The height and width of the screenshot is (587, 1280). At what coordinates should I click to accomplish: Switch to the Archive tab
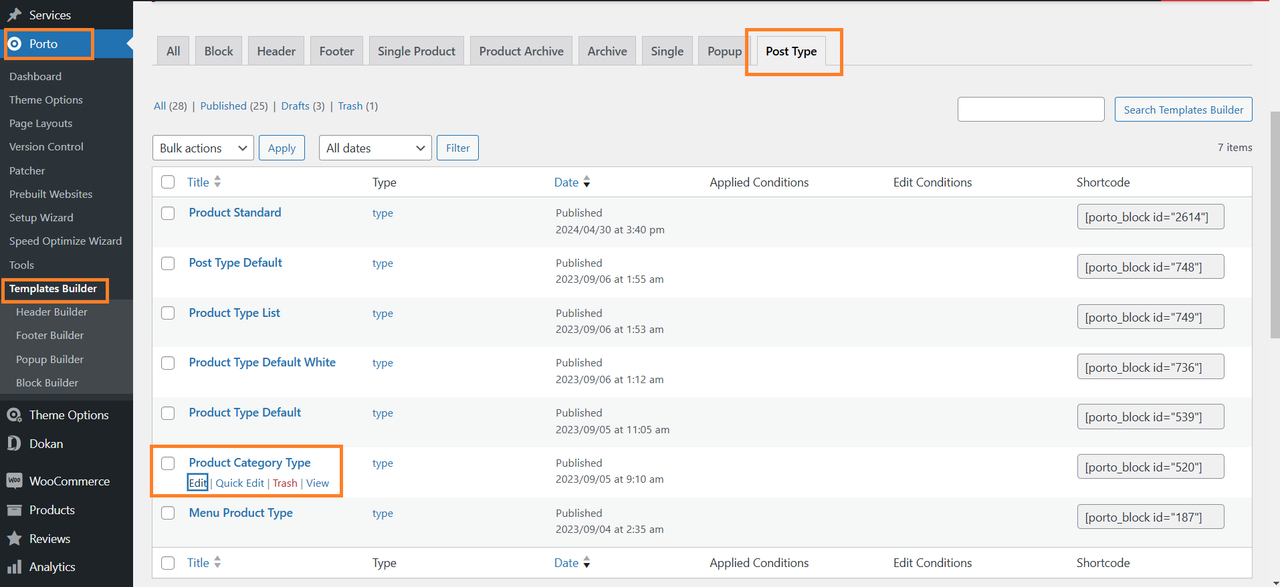click(607, 51)
